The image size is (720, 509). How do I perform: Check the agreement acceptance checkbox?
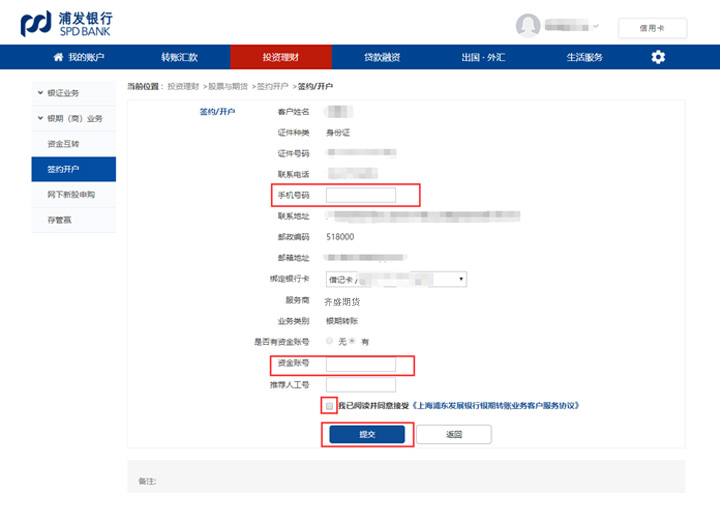pyautogui.click(x=329, y=406)
